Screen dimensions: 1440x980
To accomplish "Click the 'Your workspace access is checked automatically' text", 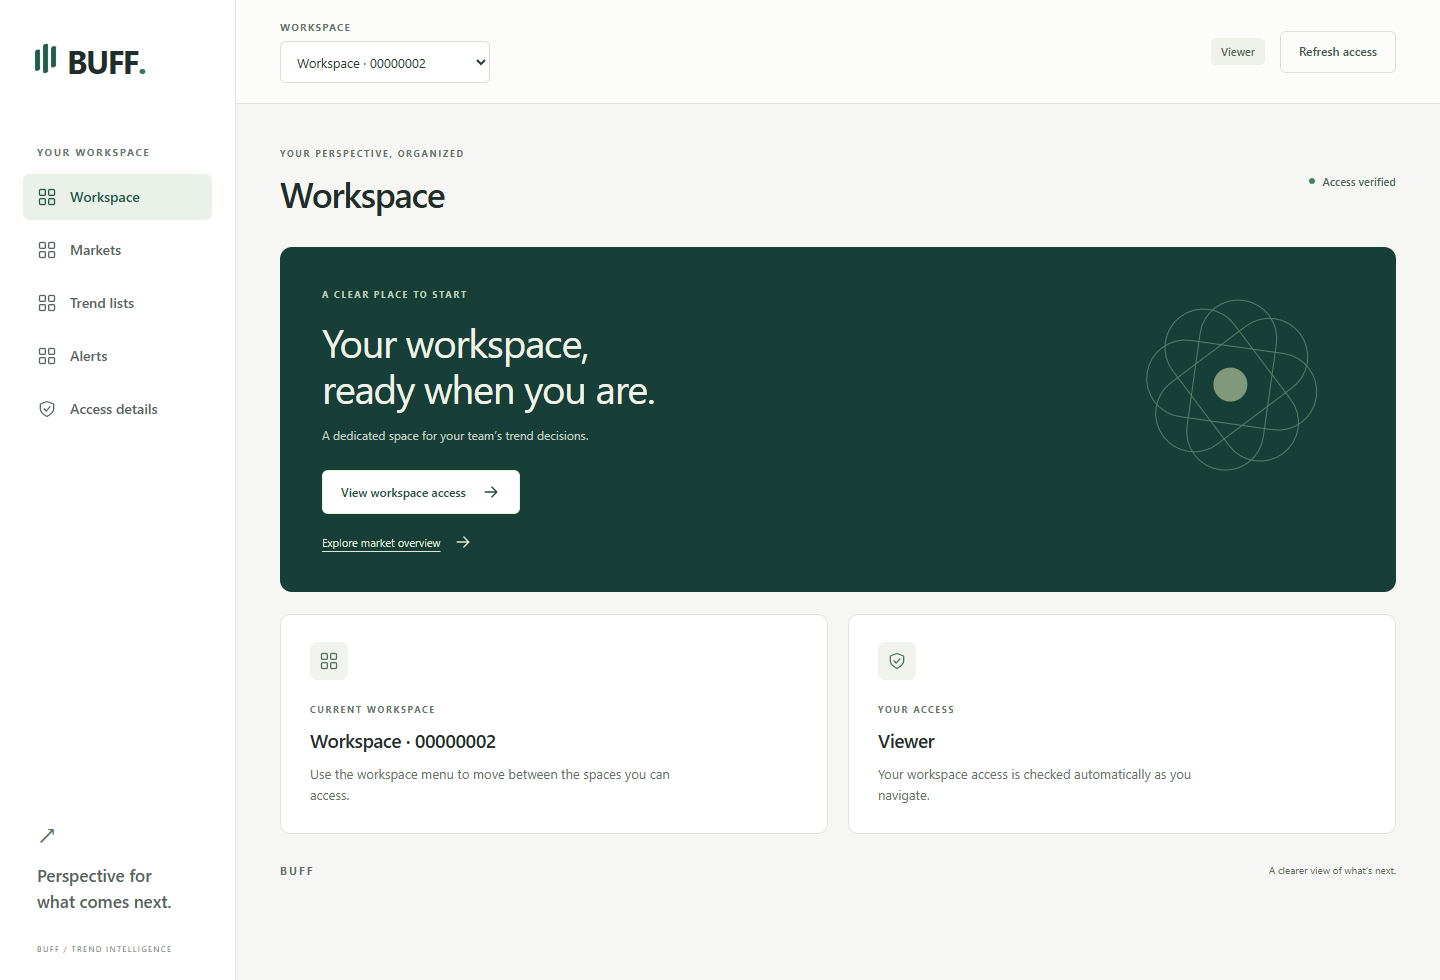I will pyautogui.click(x=1034, y=785).
